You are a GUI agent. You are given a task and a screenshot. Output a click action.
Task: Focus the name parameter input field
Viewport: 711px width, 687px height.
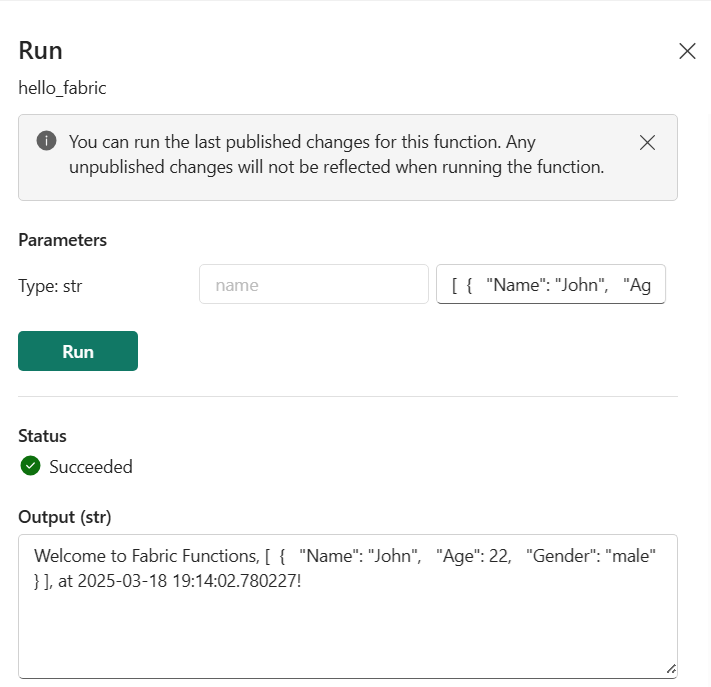[313, 285]
